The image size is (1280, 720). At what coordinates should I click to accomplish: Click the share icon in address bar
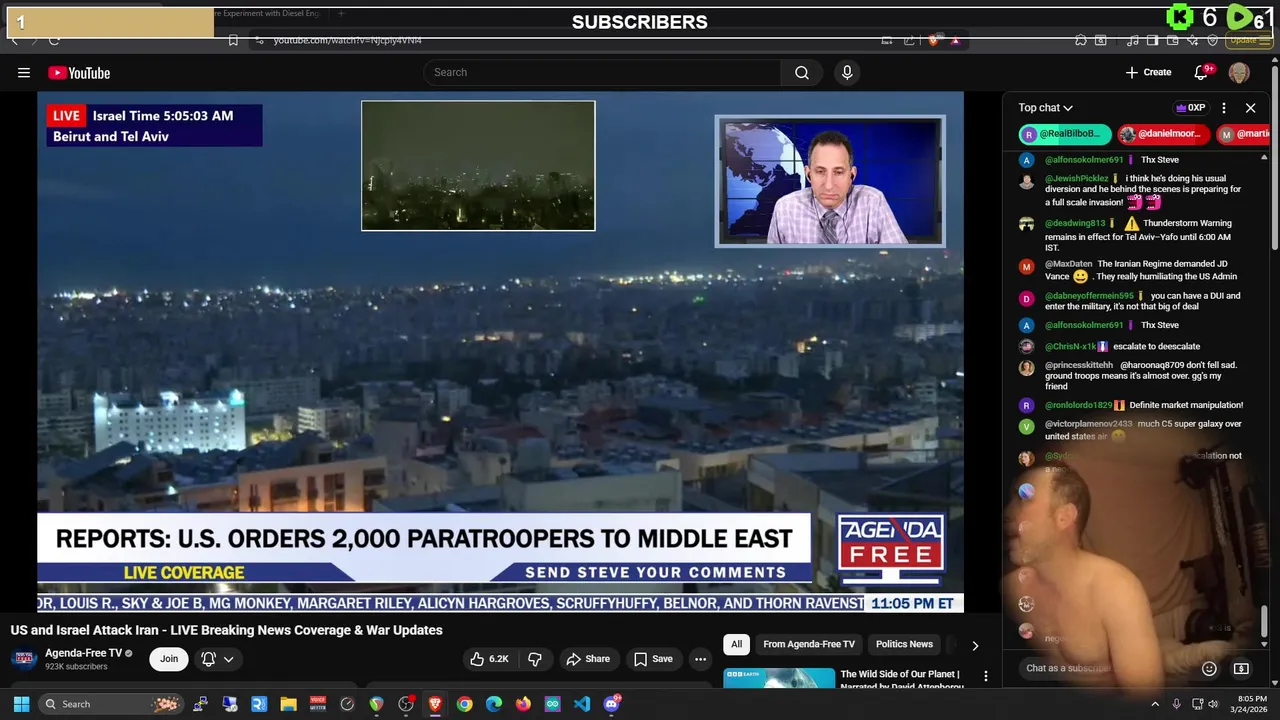(x=909, y=40)
